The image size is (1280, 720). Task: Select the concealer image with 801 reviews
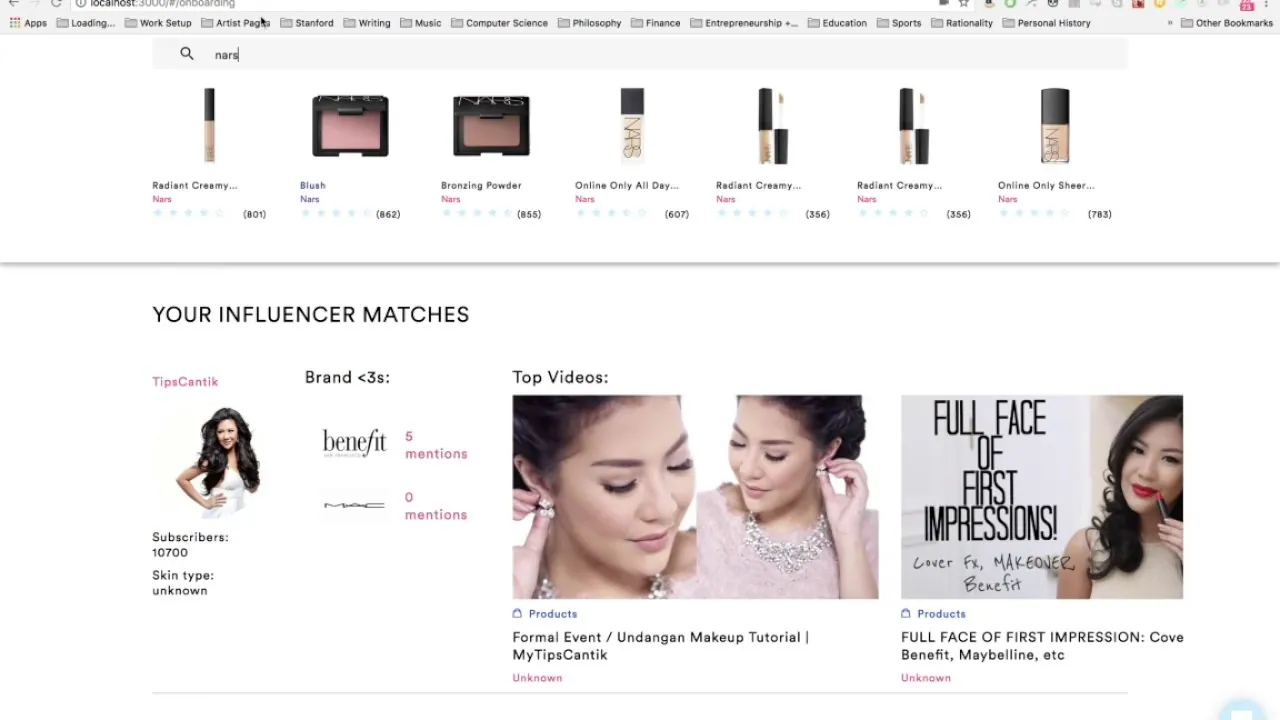tap(209, 126)
